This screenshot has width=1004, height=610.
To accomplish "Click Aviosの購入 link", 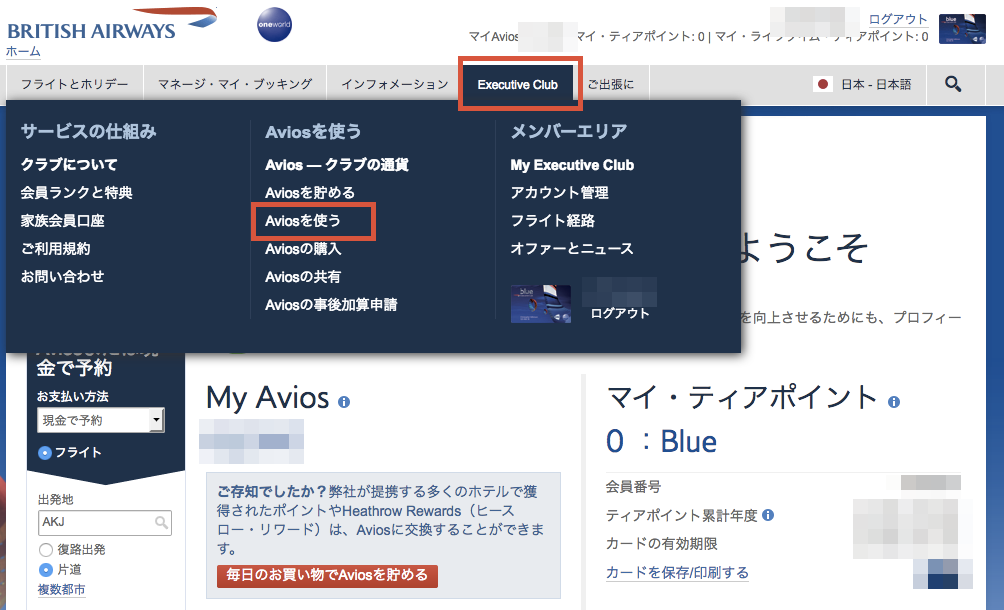I will 303,248.
